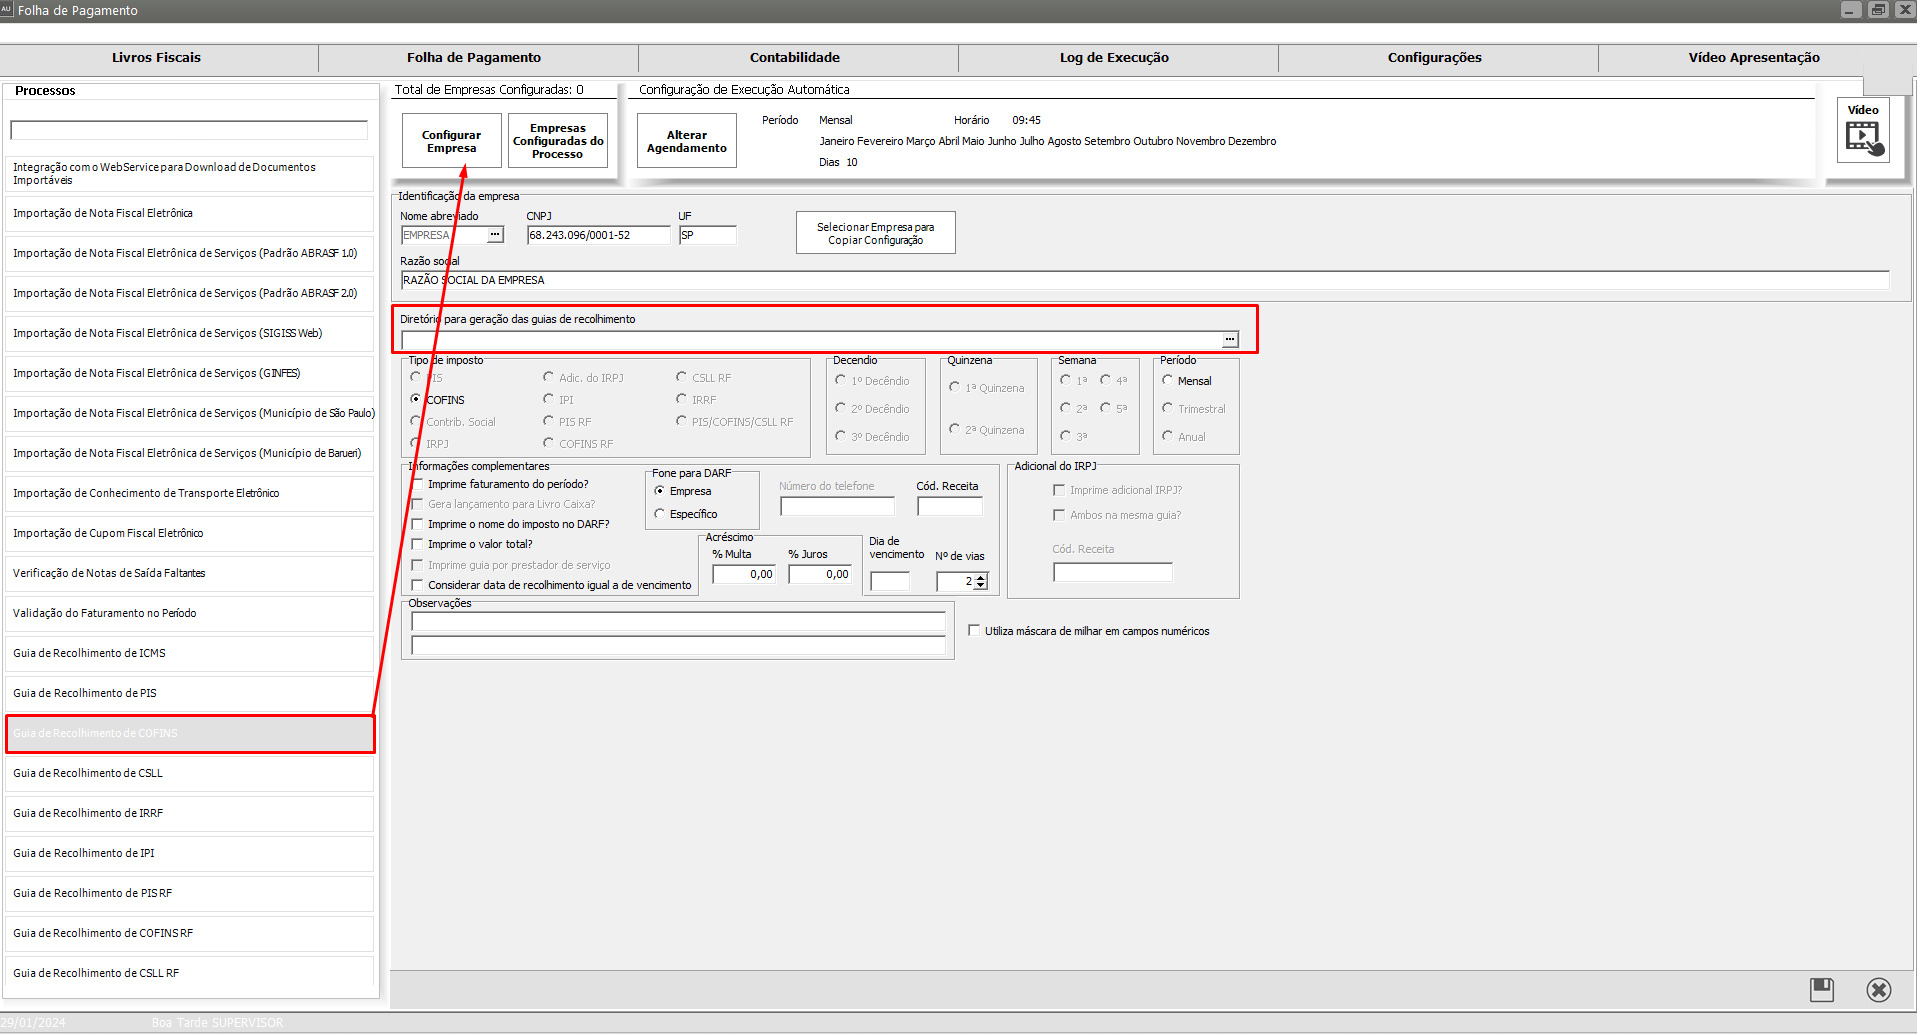This screenshot has width=1917, height=1034.
Task: Choose Específico for Fone para DARF
Action: click(x=659, y=514)
